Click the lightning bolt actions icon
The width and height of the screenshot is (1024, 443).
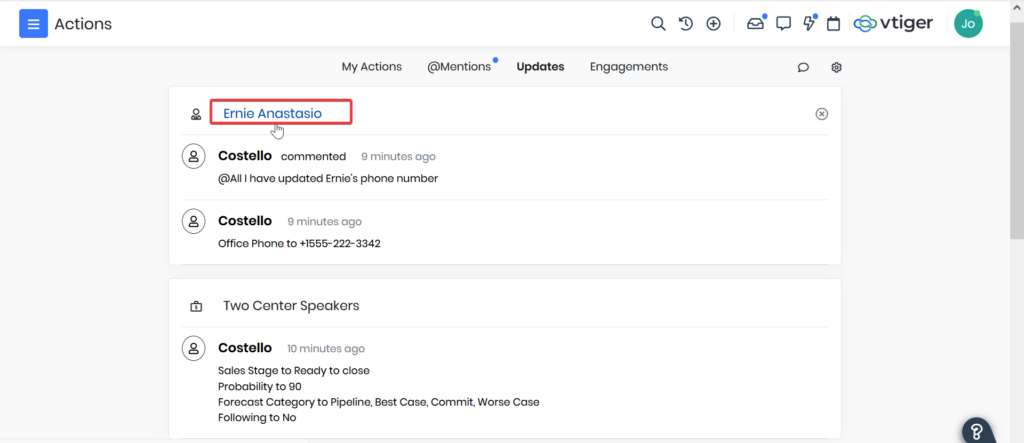809,23
